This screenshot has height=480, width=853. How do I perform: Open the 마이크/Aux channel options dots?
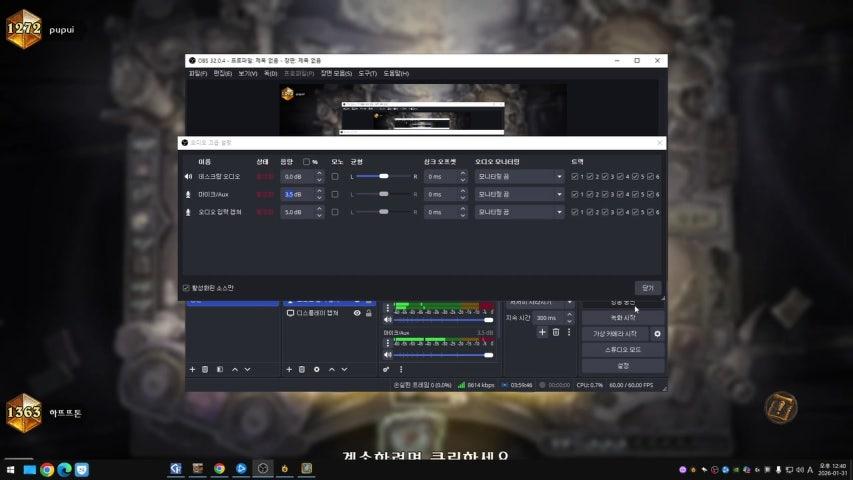[x=388, y=343]
